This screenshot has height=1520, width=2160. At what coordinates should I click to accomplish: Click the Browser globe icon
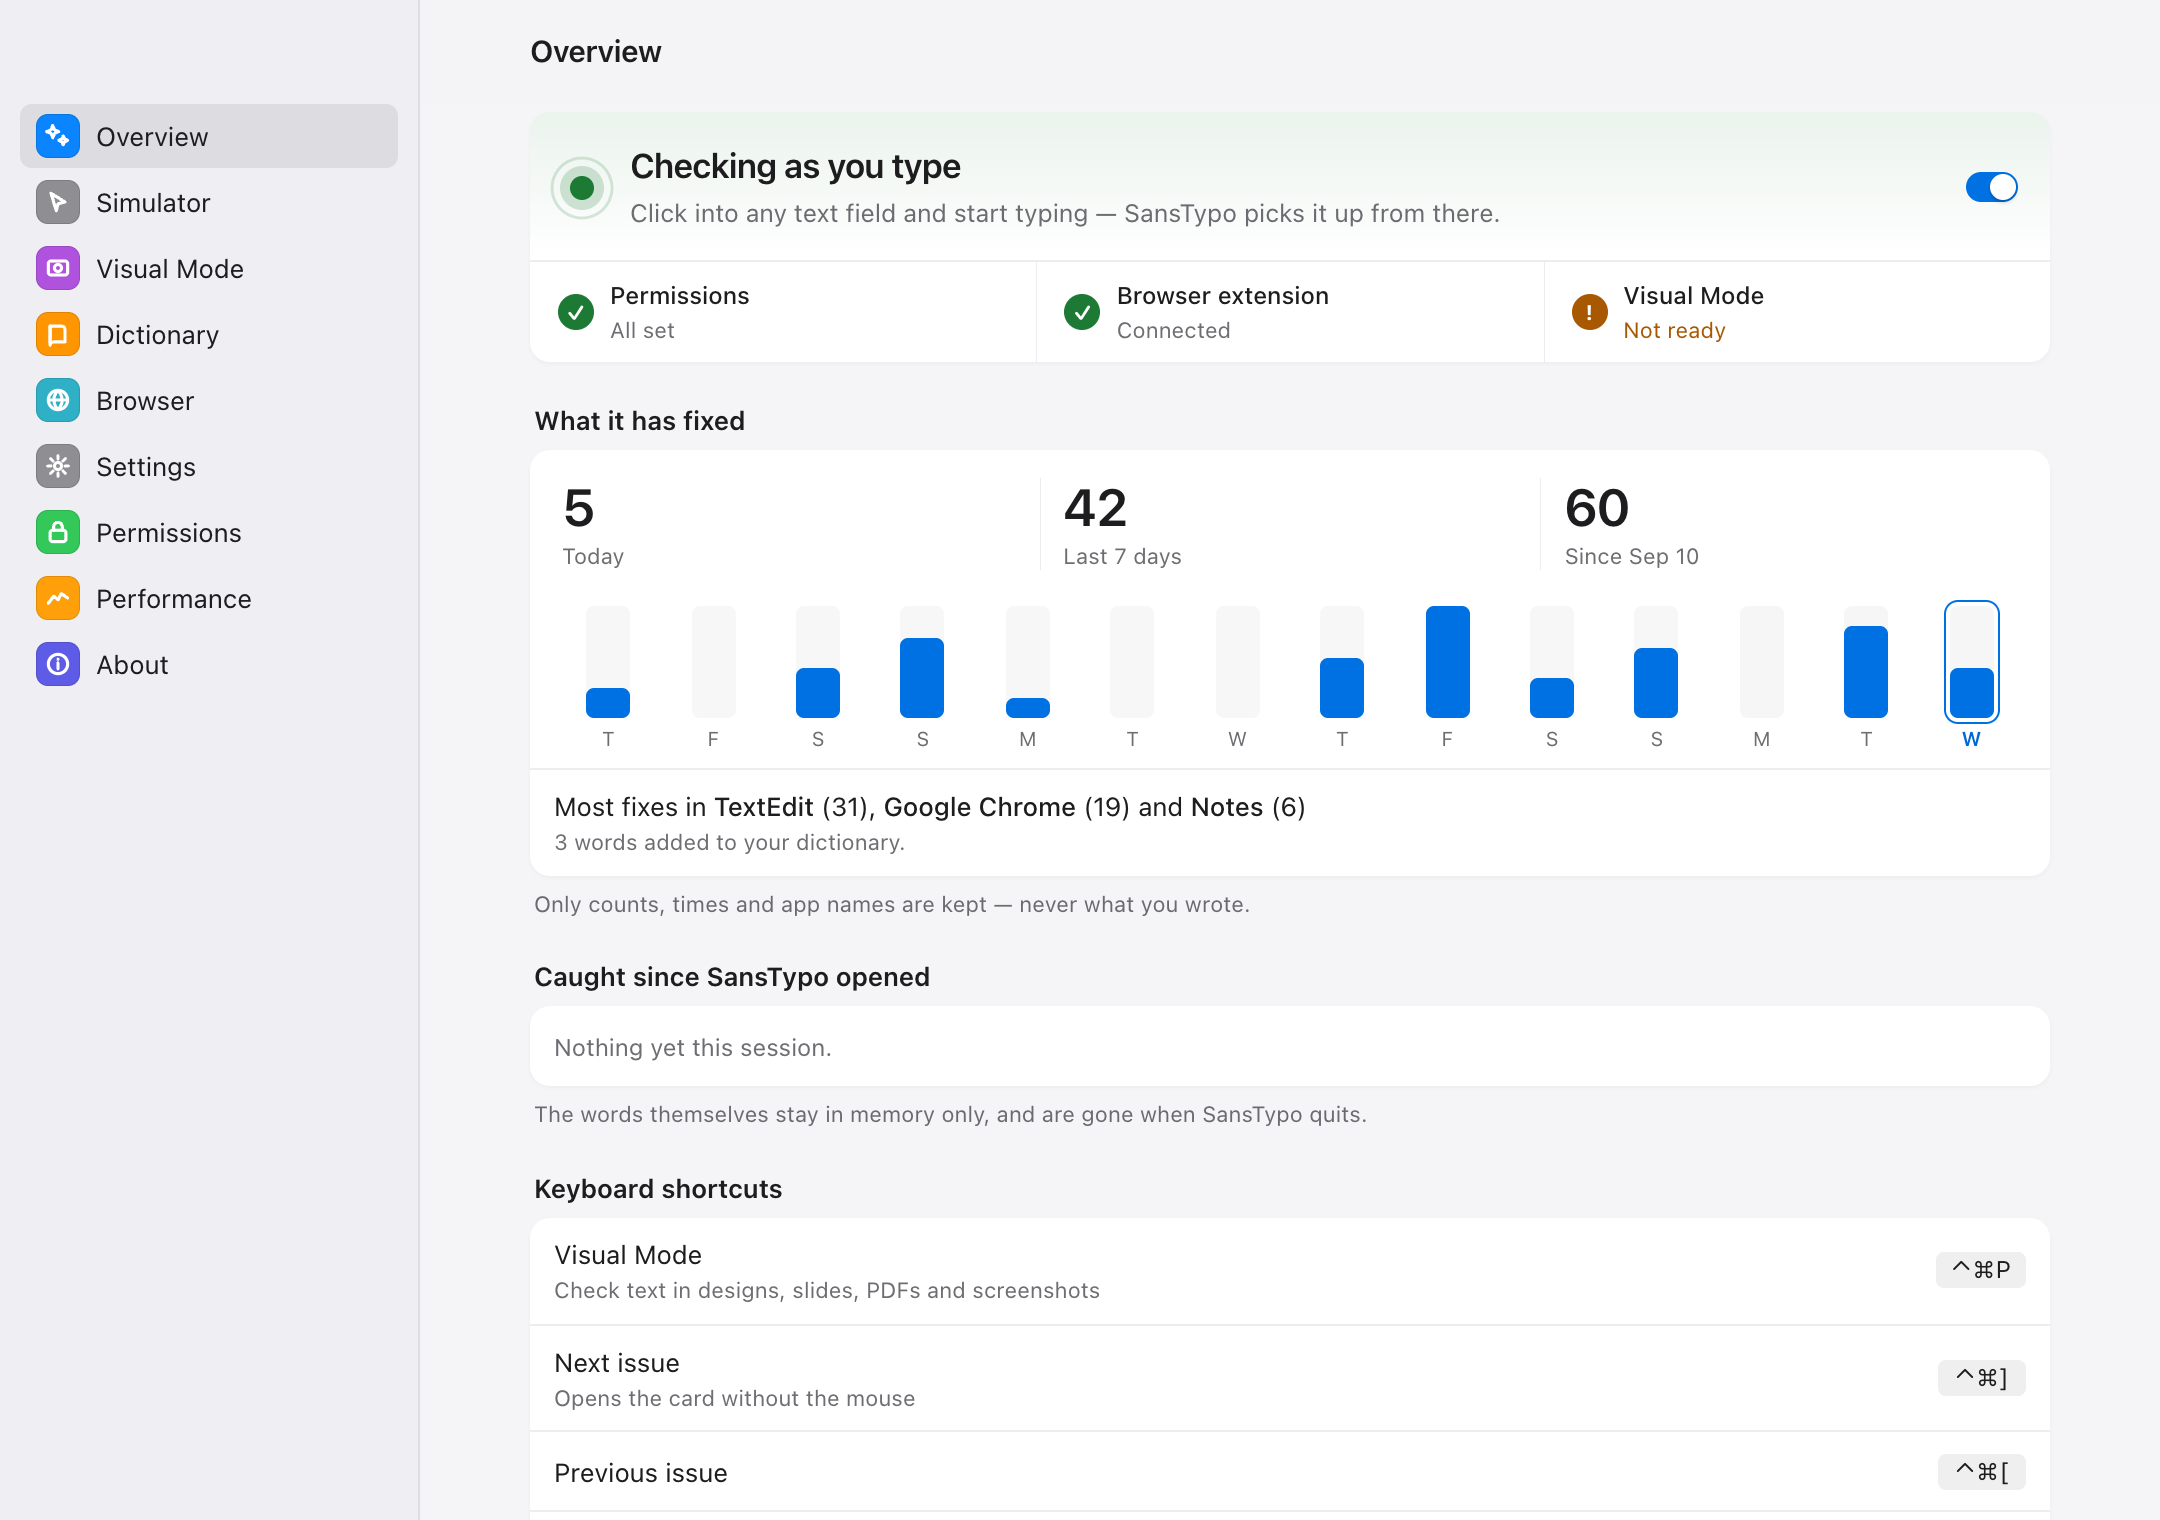coord(58,400)
